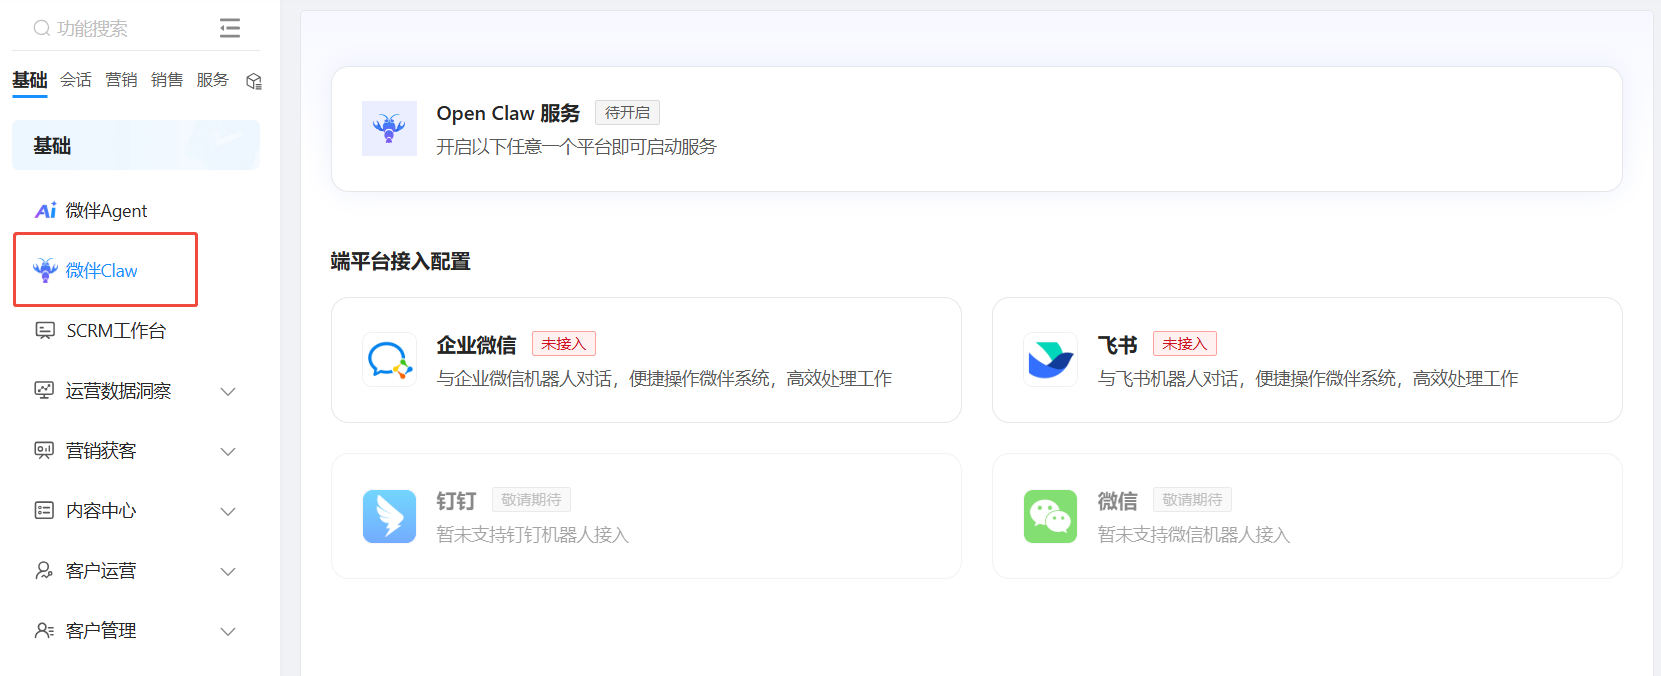Click the 钉钉 logo icon
This screenshot has height=676, width=1661.
389,516
